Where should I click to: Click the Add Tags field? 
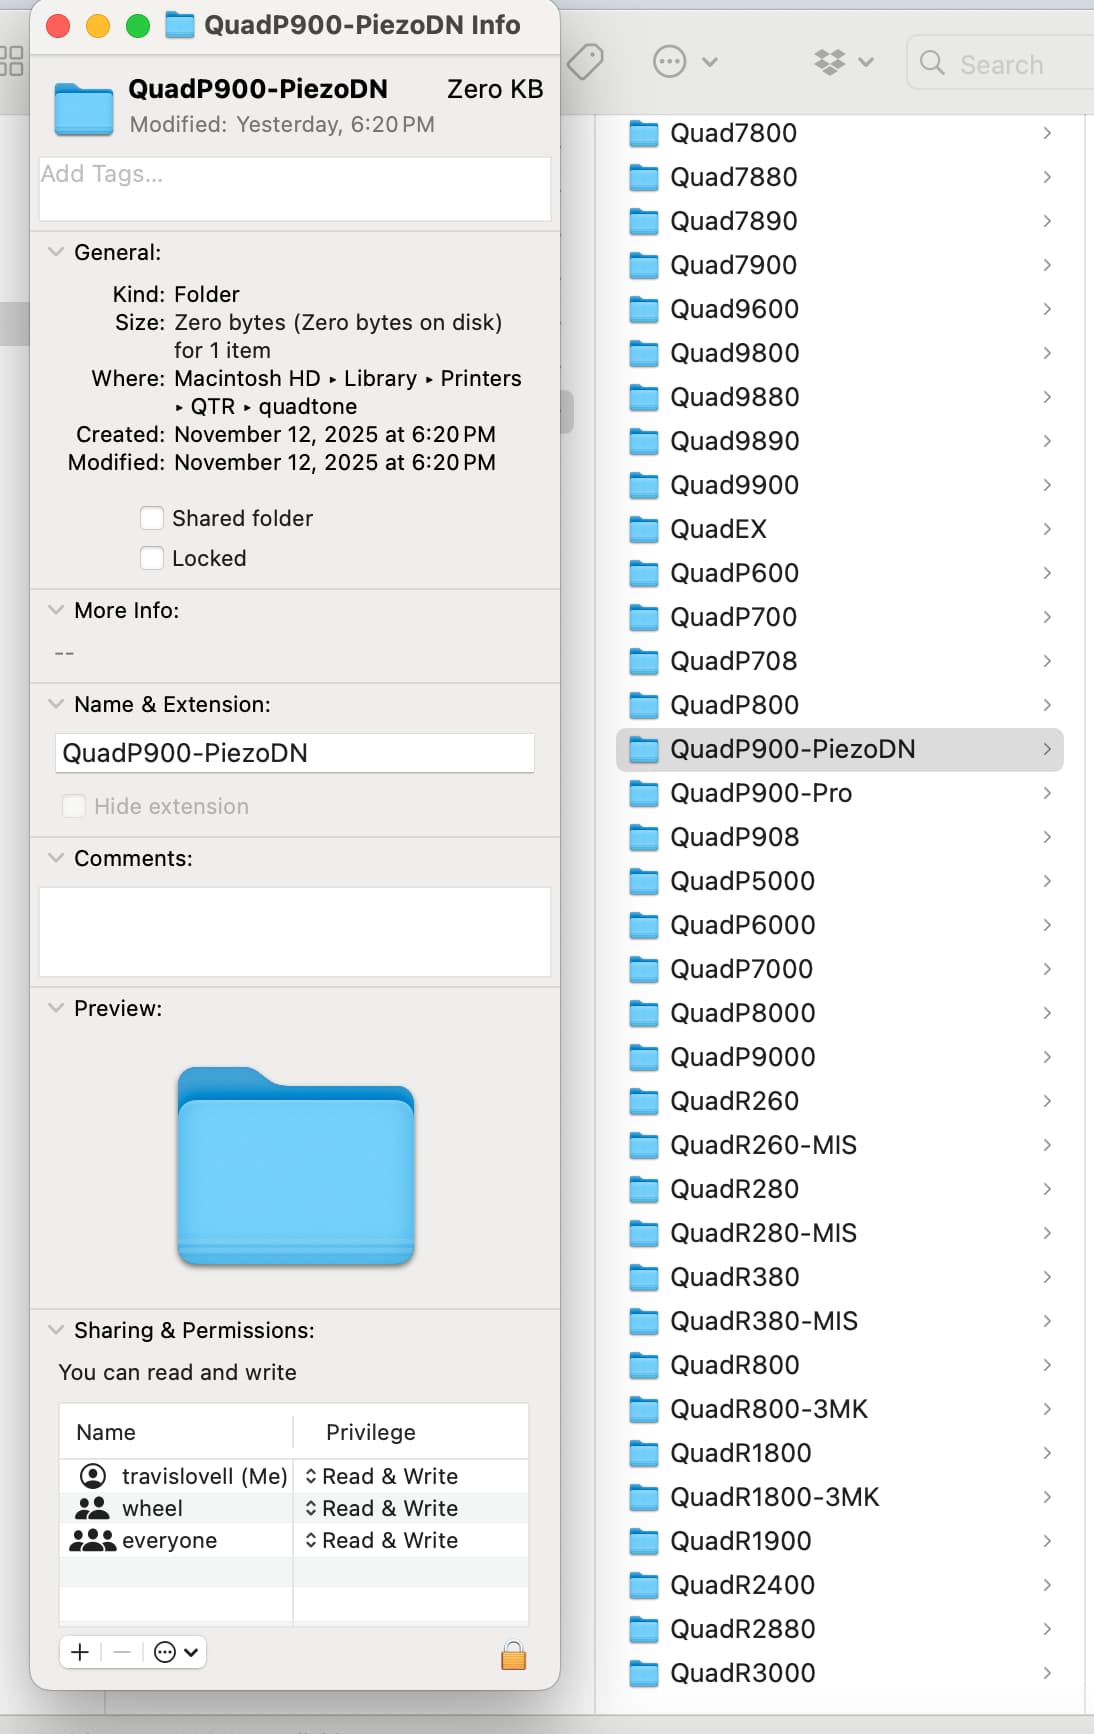click(x=294, y=188)
